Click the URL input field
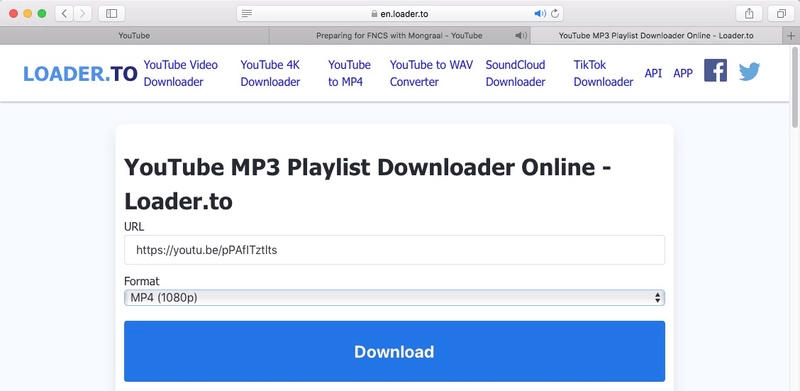The height and width of the screenshot is (391, 800). pyautogui.click(x=394, y=250)
